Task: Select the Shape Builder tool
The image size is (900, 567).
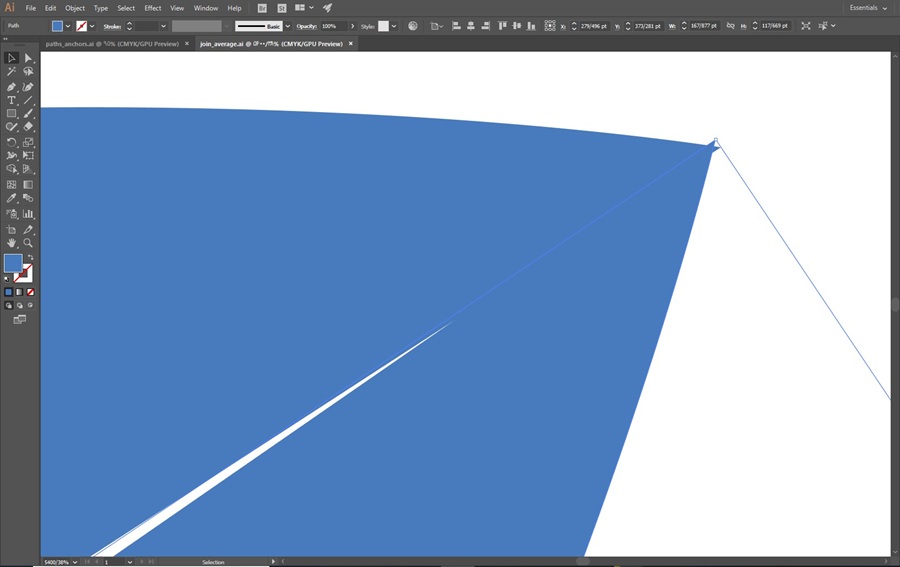Action: pyautogui.click(x=11, y=169)
